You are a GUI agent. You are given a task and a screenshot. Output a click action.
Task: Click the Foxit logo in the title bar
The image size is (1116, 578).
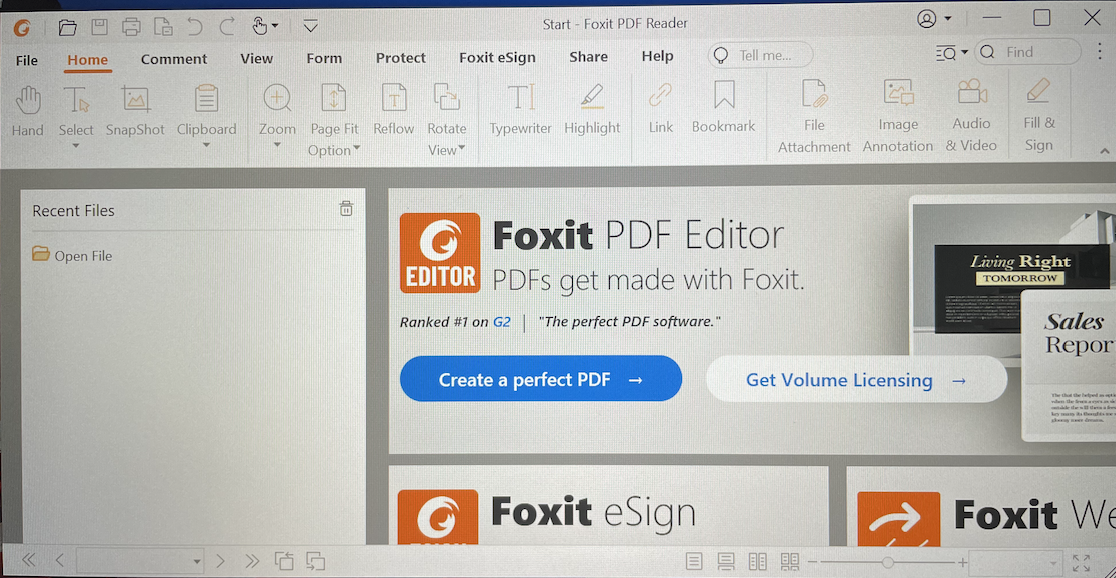tap(23, 28)
